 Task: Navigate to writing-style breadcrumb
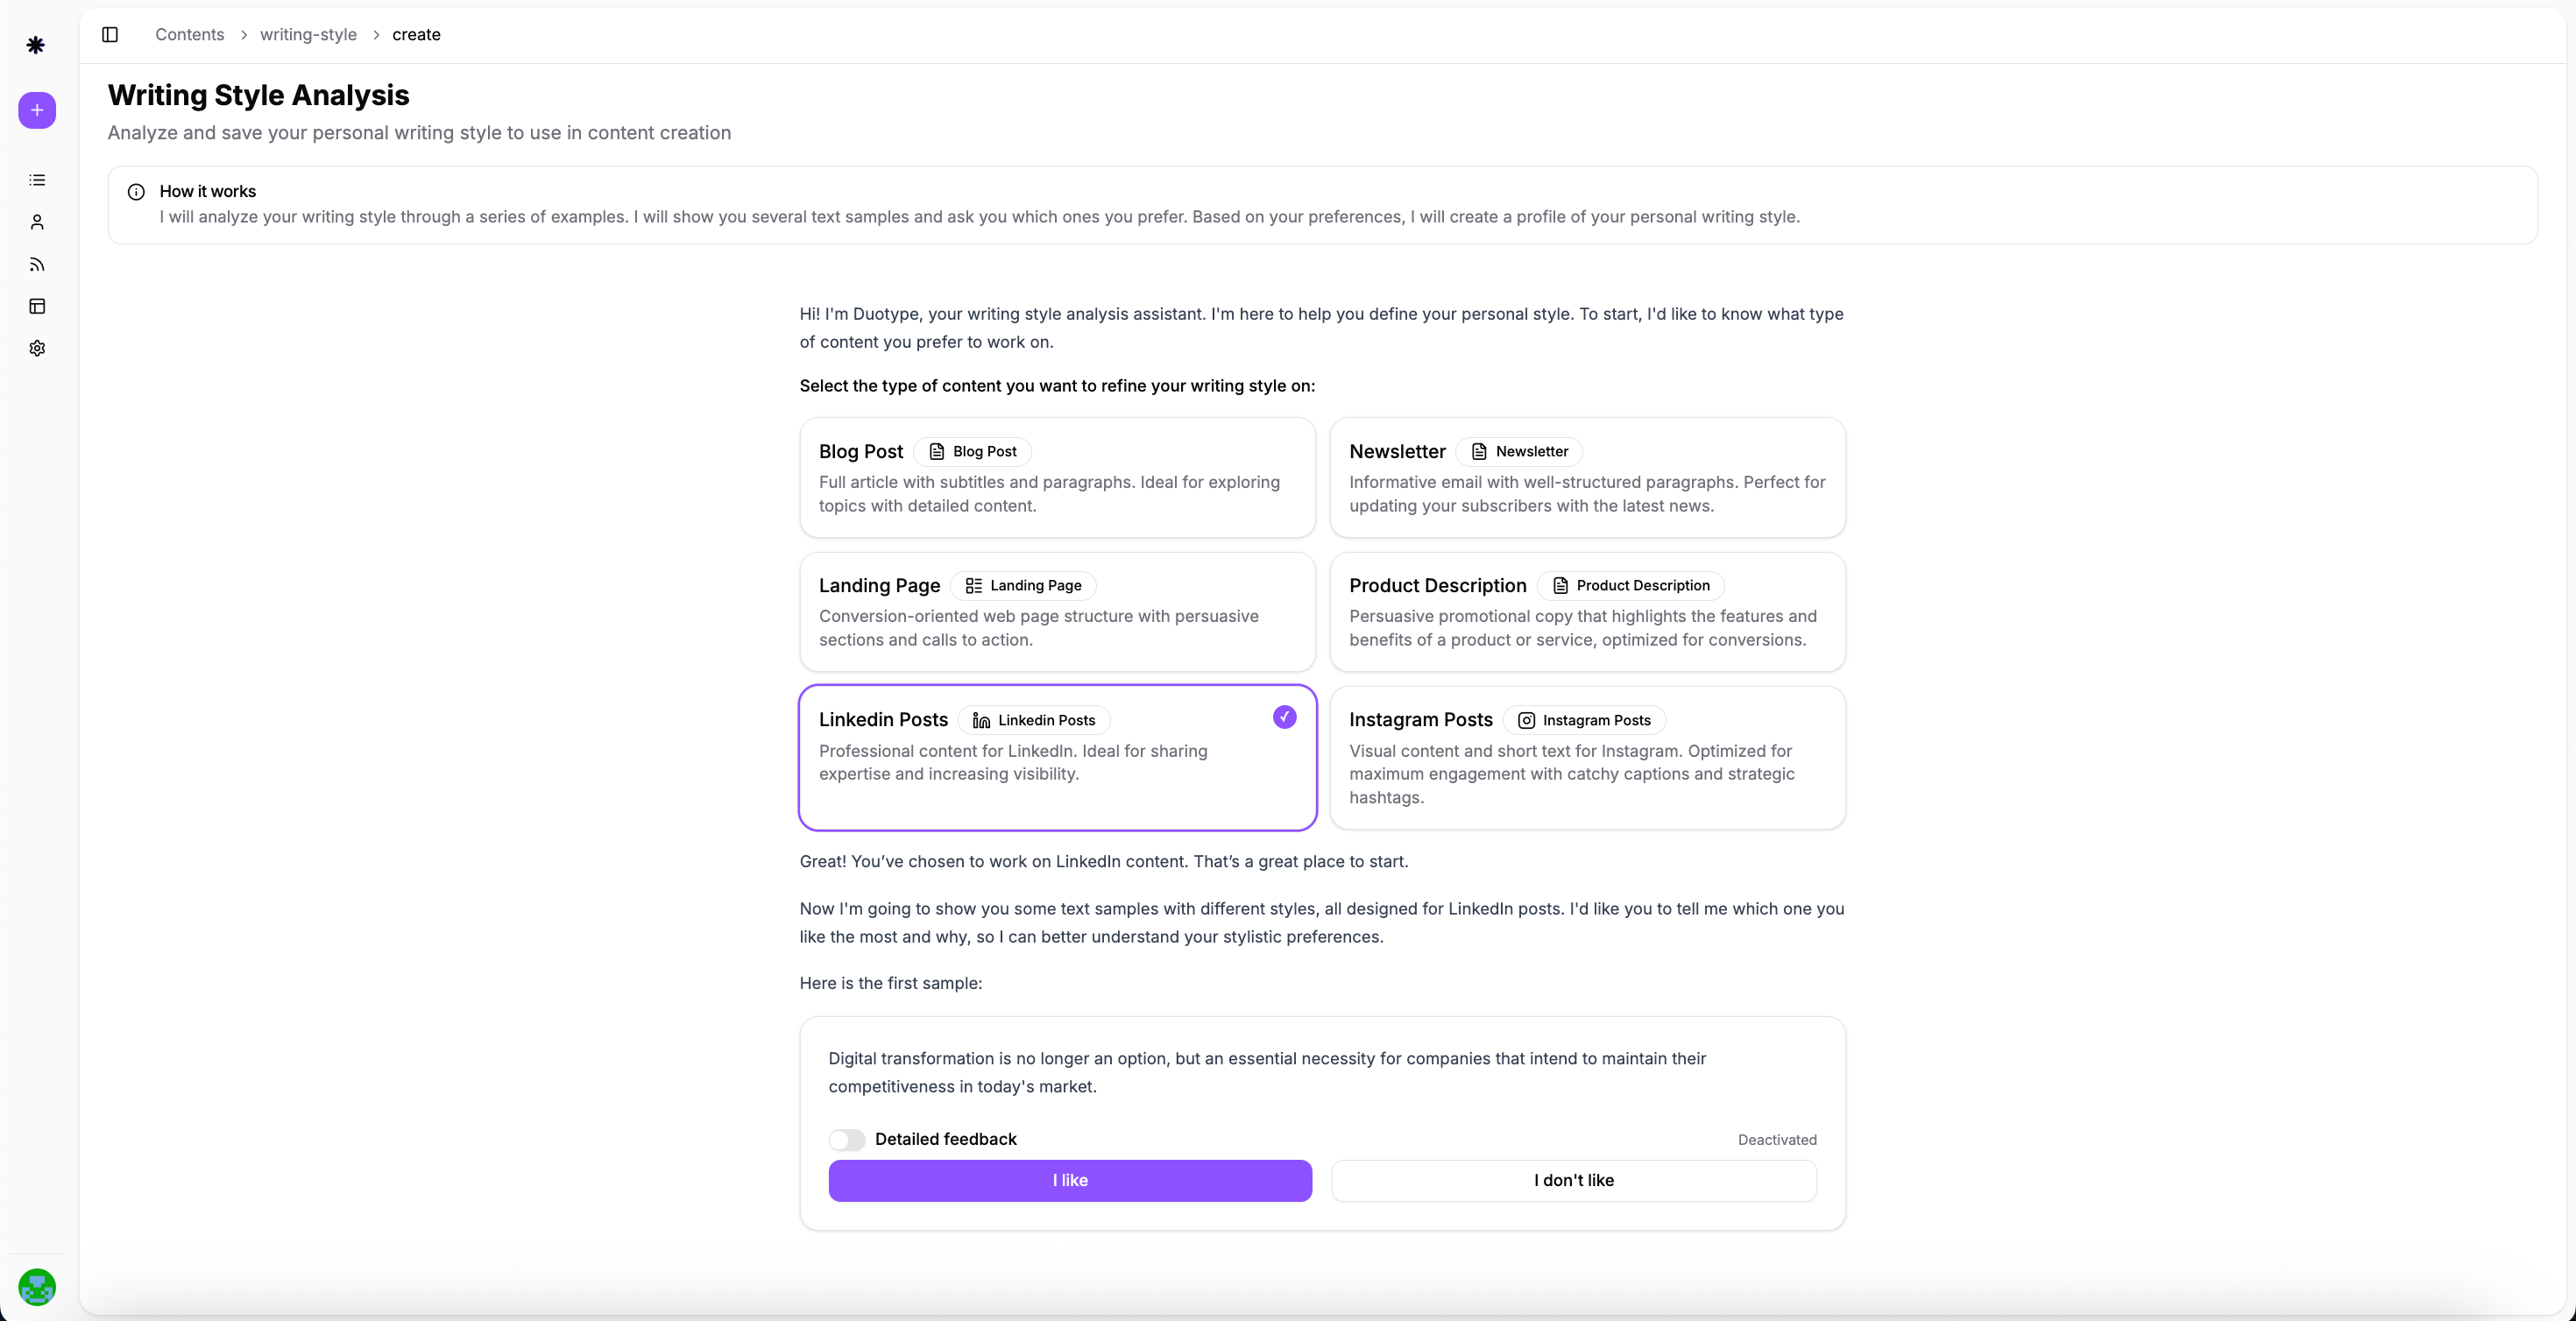308,35
